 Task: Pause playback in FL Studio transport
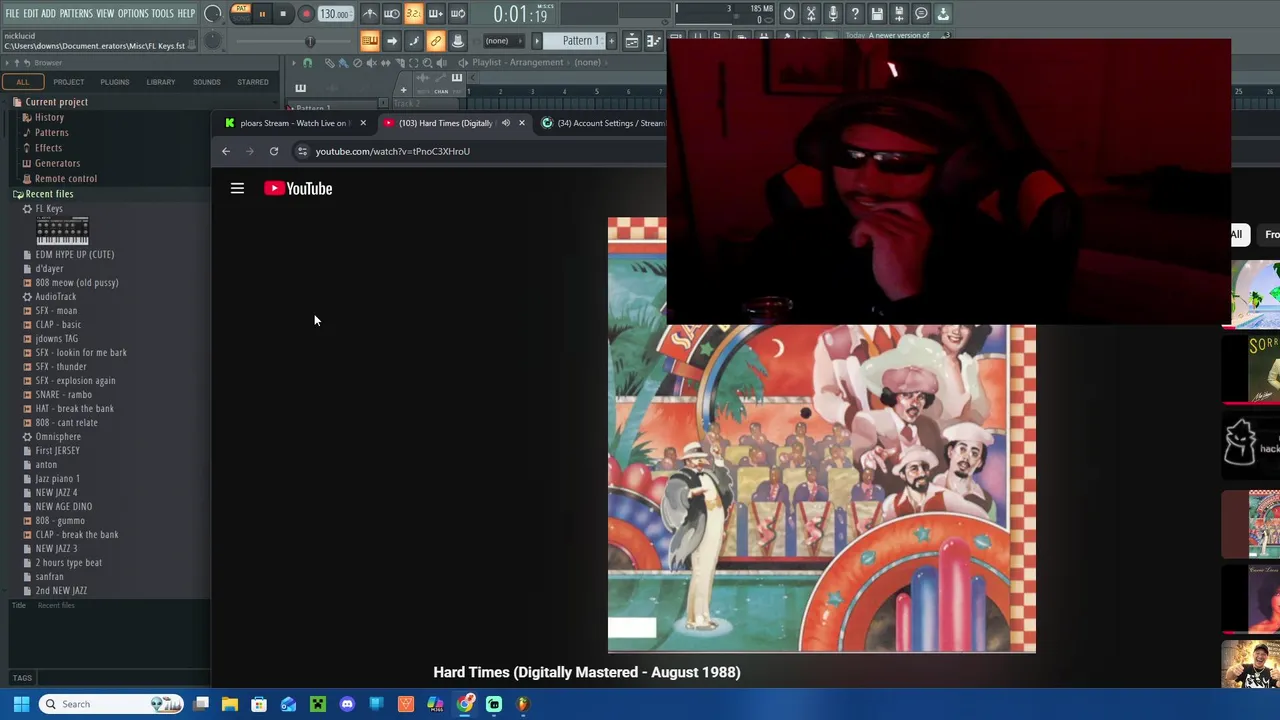pos(262,14)
